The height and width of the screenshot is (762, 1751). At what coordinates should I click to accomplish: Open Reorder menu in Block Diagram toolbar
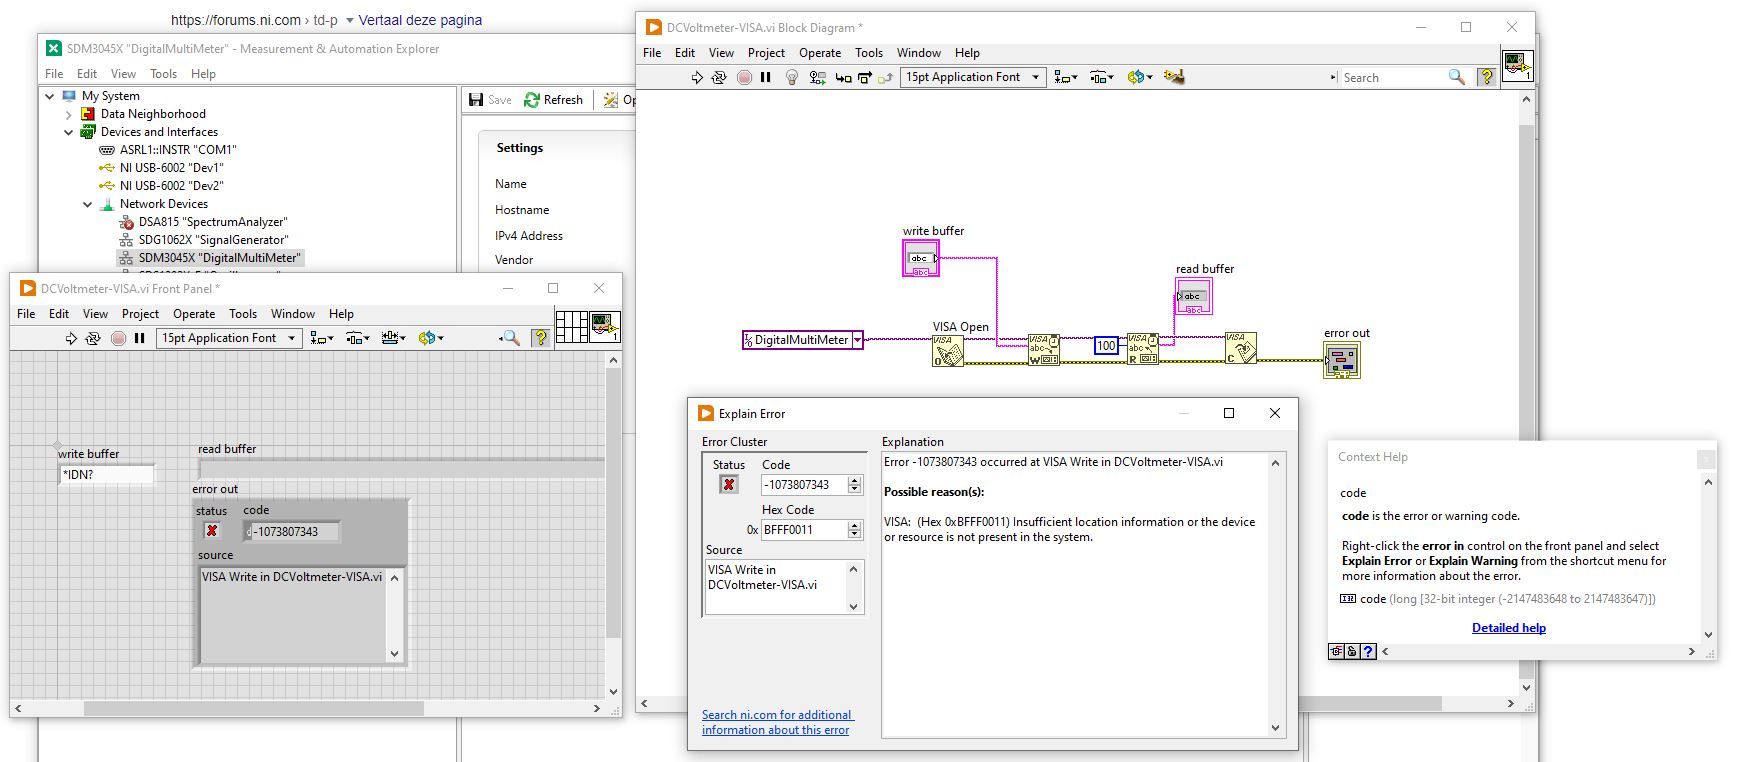[x=1139, y=77]
